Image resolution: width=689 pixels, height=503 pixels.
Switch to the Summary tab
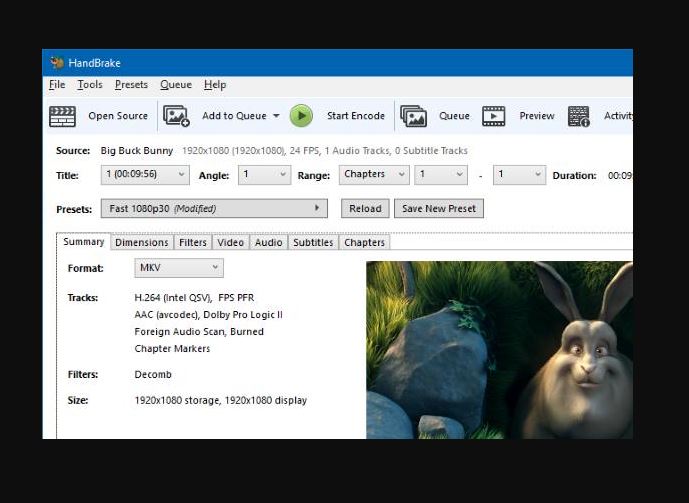click(83, 242)
